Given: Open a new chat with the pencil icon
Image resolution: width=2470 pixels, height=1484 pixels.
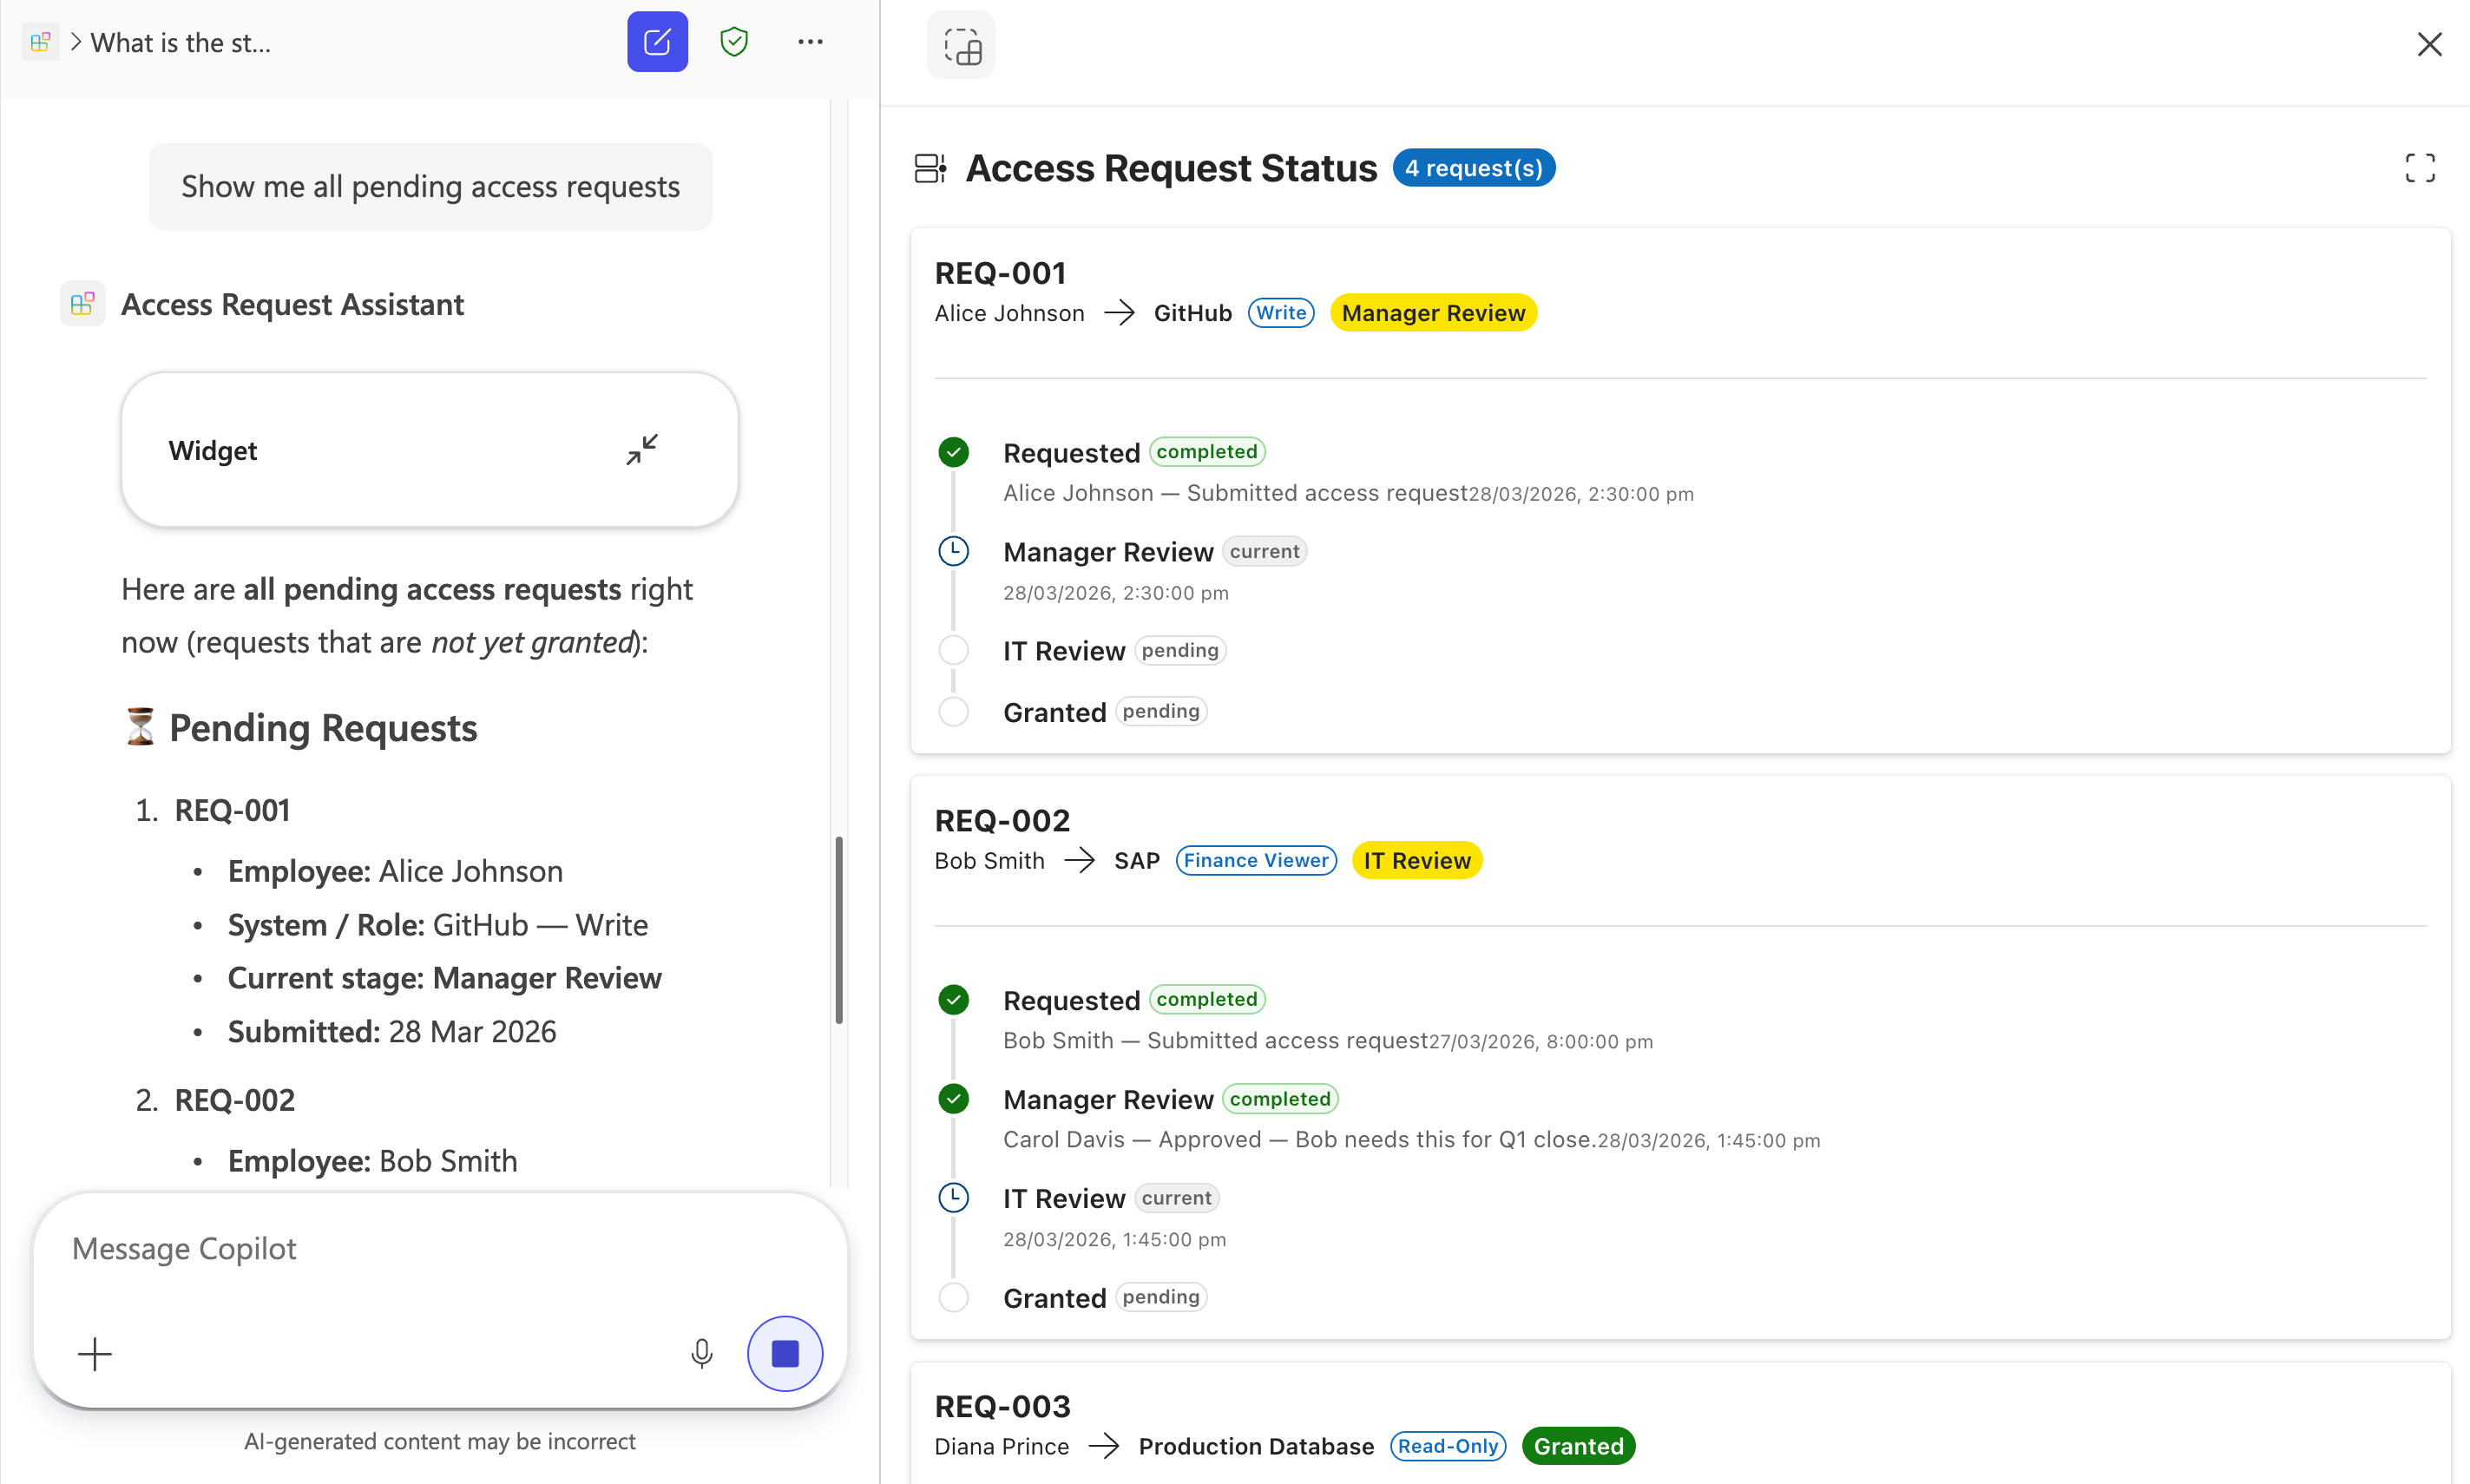Looking at the screenshot, I should (x=657, y=41).
